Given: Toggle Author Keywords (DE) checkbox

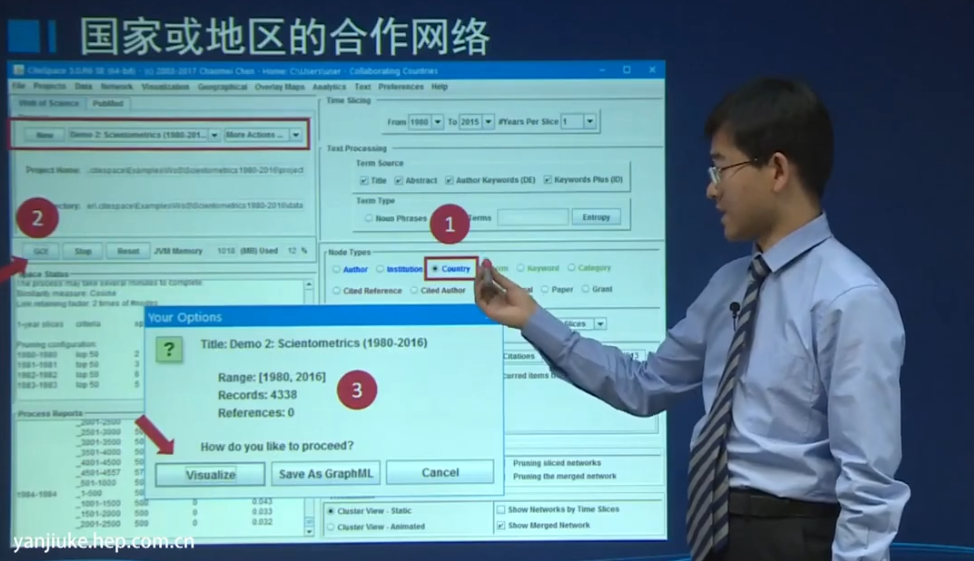Looking at the screenshot, I should [449, 180].
